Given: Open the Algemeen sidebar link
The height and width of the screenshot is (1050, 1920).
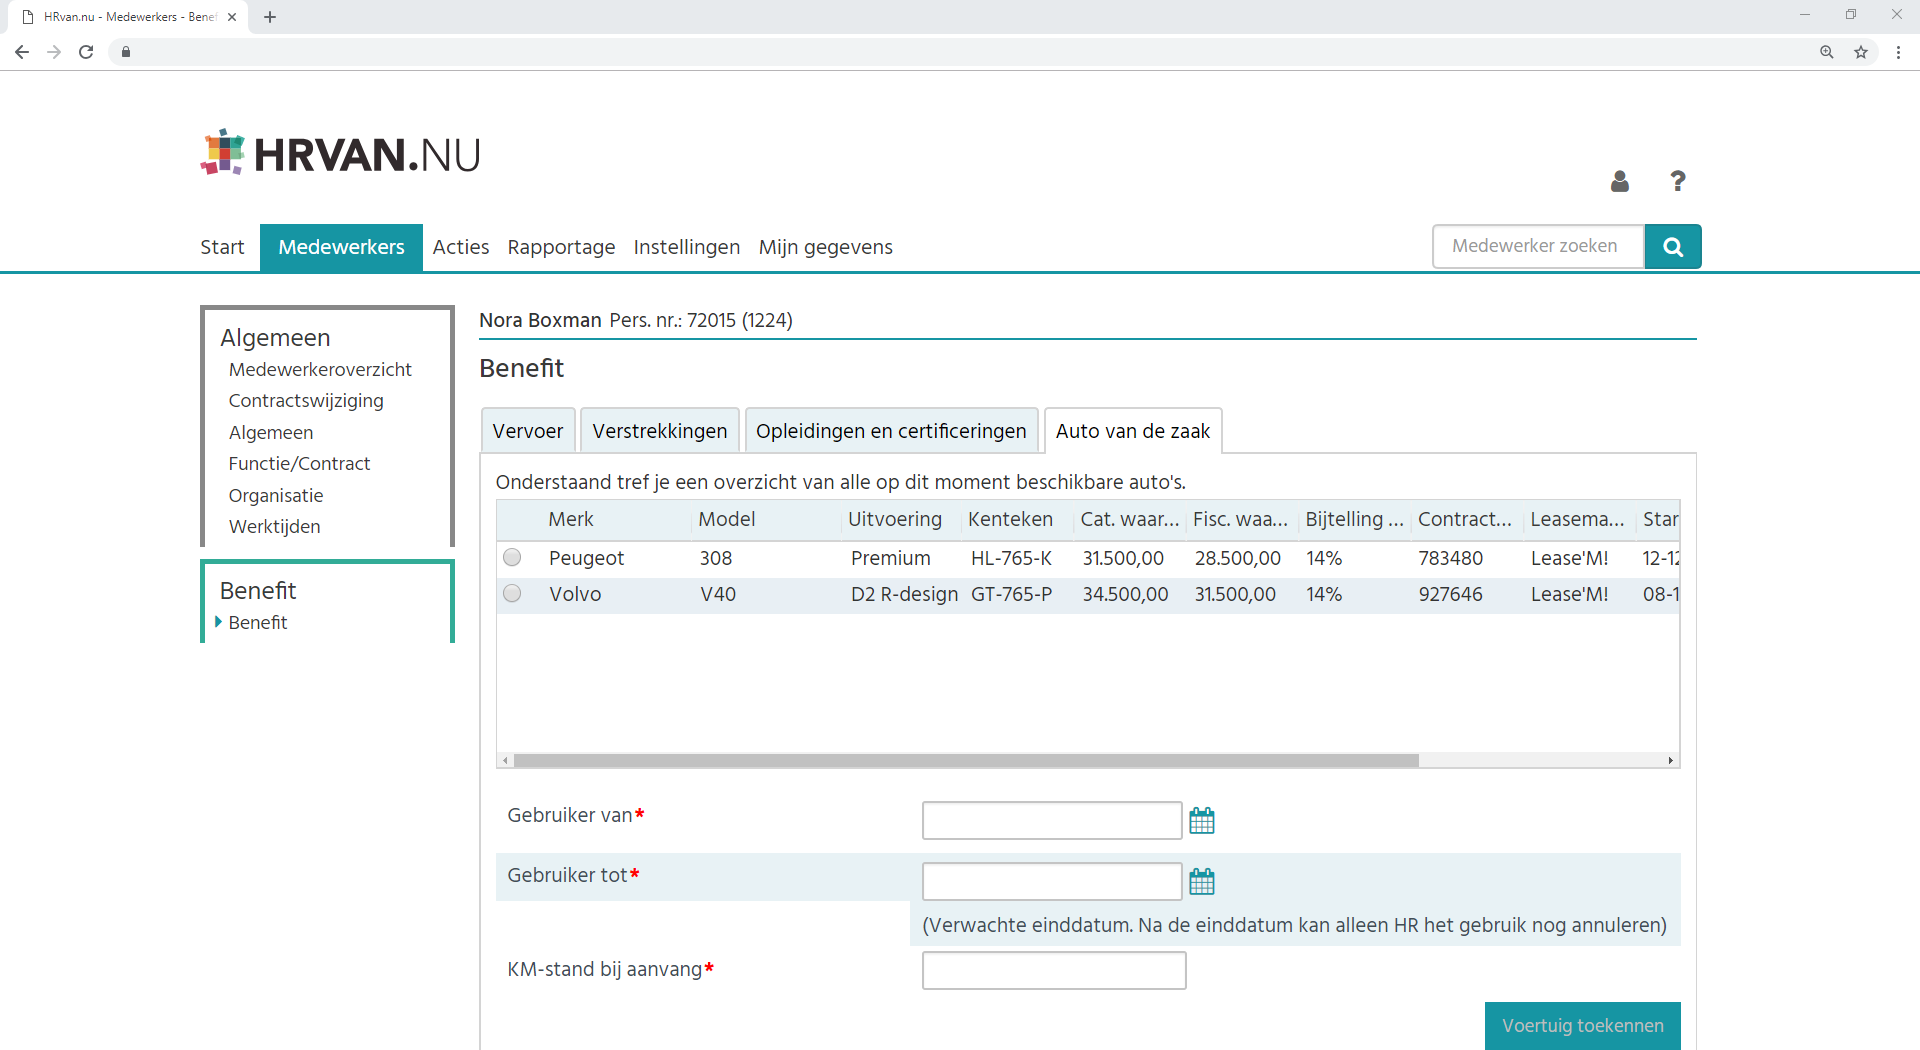Looking at the screenshot, I should [271, 433].
